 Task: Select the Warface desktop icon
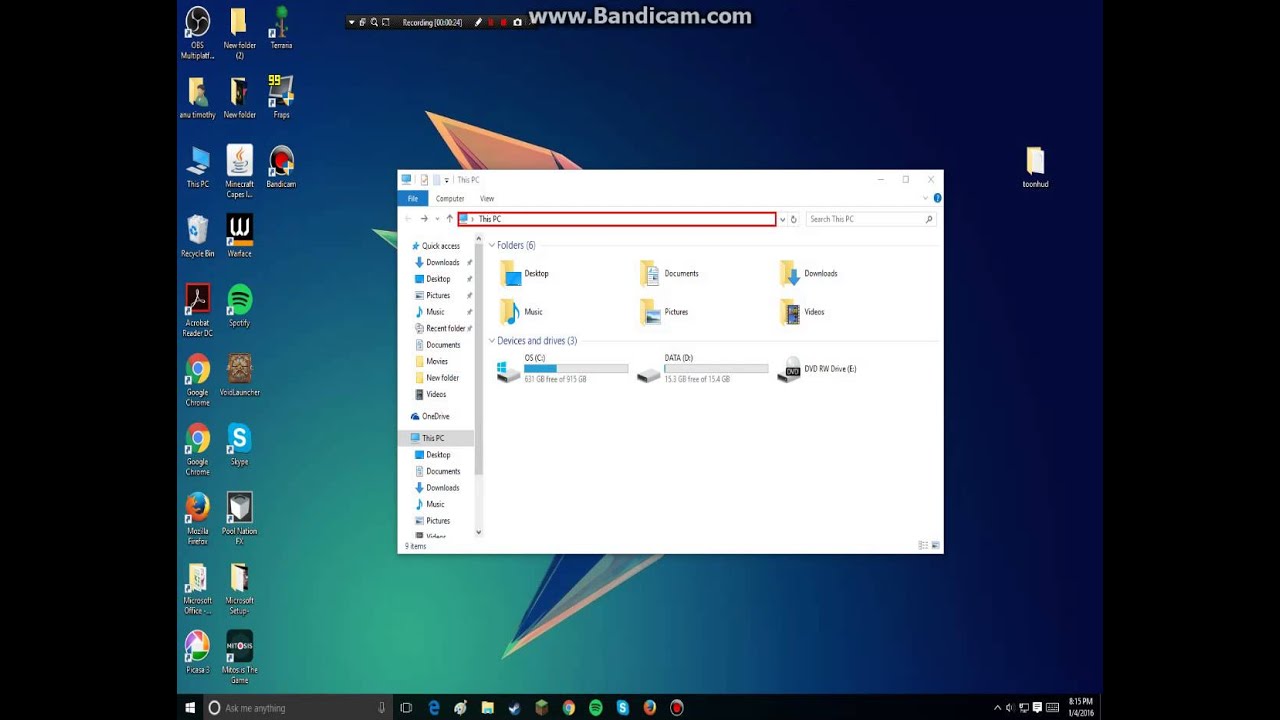coord(239,236)
